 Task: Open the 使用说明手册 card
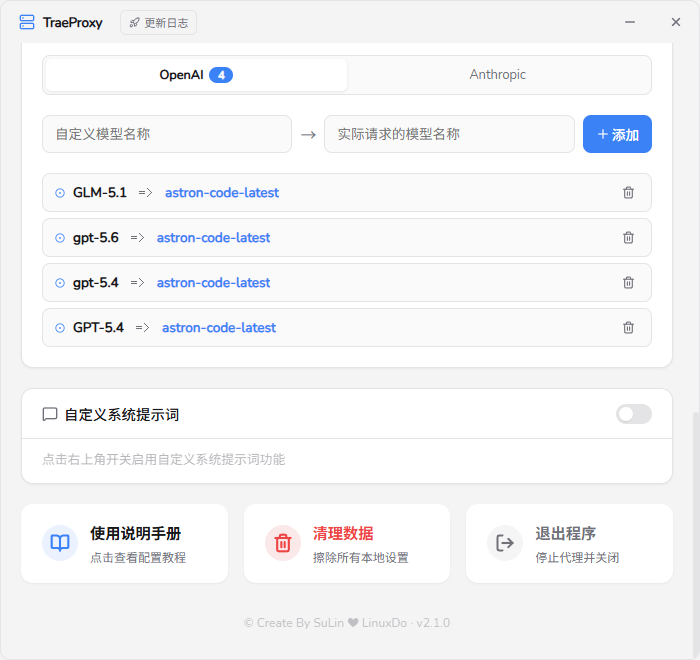tap(125, 543)
